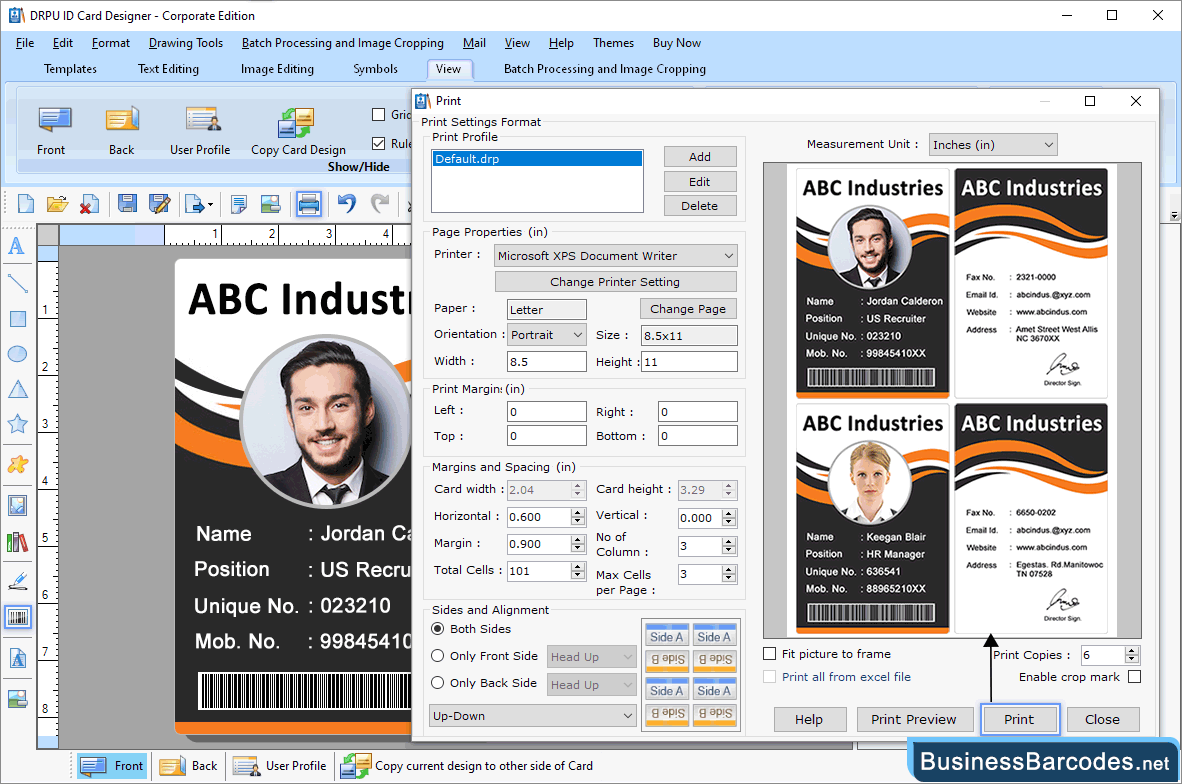Select Both Sides radio button
The width and height of the screenshot is (1182, 784).
point(437,629)
